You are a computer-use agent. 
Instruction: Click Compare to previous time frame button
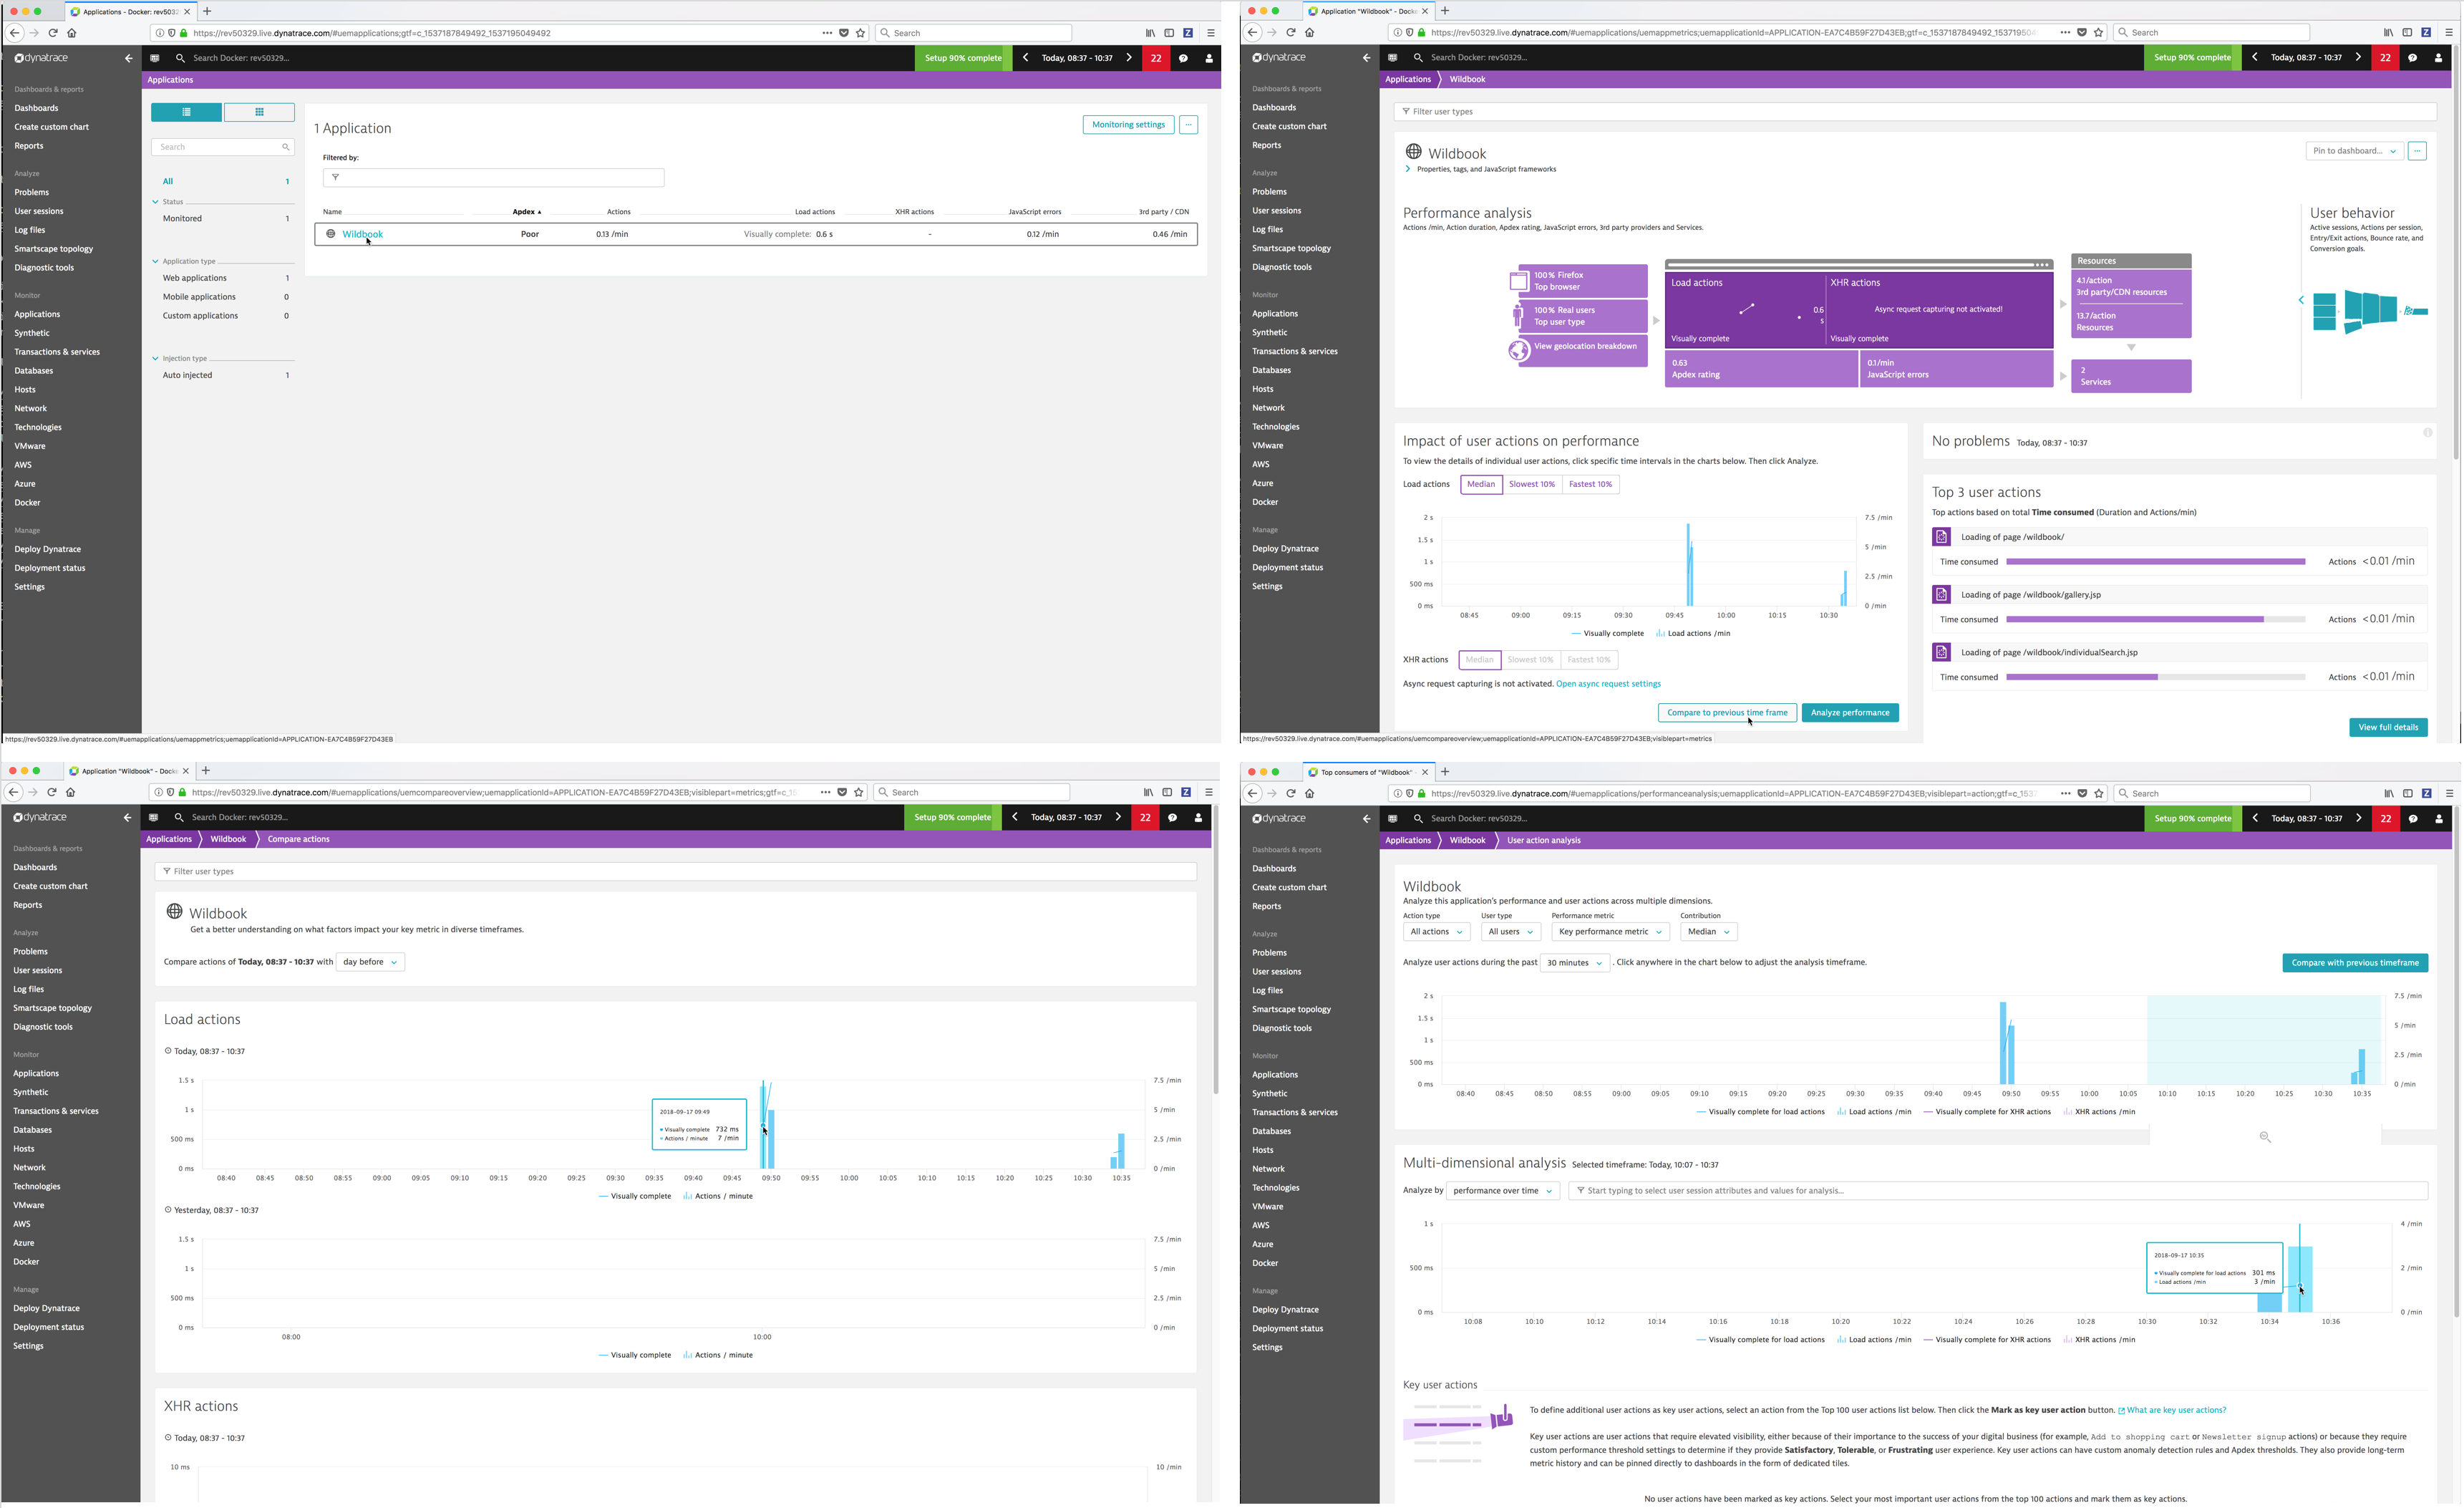click(x=1727, y=713)
